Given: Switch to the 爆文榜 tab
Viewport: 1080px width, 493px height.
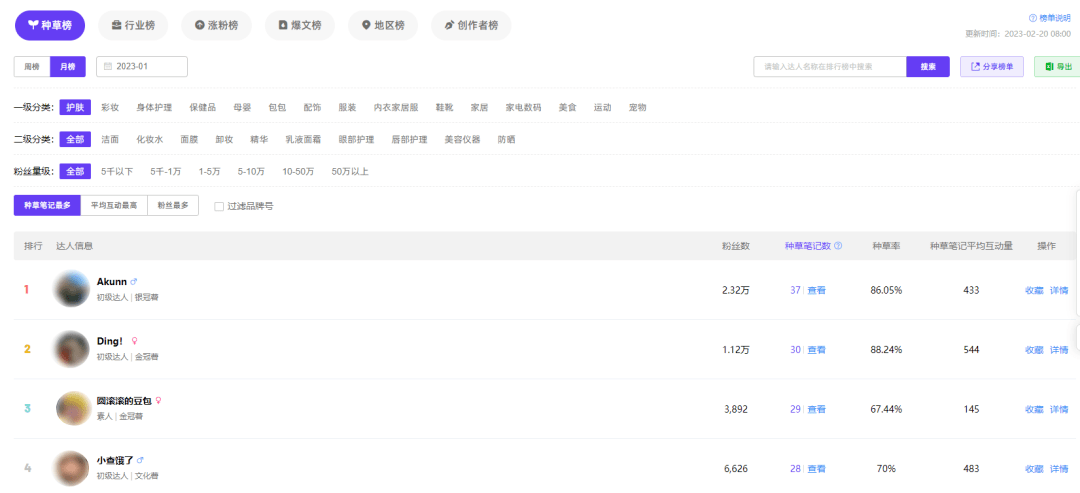Looking at the screenshot, I should pos(300,25).
